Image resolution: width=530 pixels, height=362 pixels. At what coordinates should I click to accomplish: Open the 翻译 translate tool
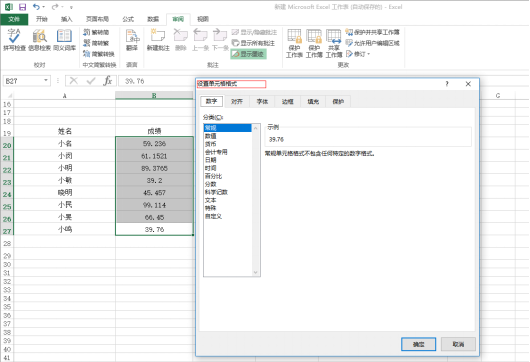pyautogui.click(x=132, y=40)
